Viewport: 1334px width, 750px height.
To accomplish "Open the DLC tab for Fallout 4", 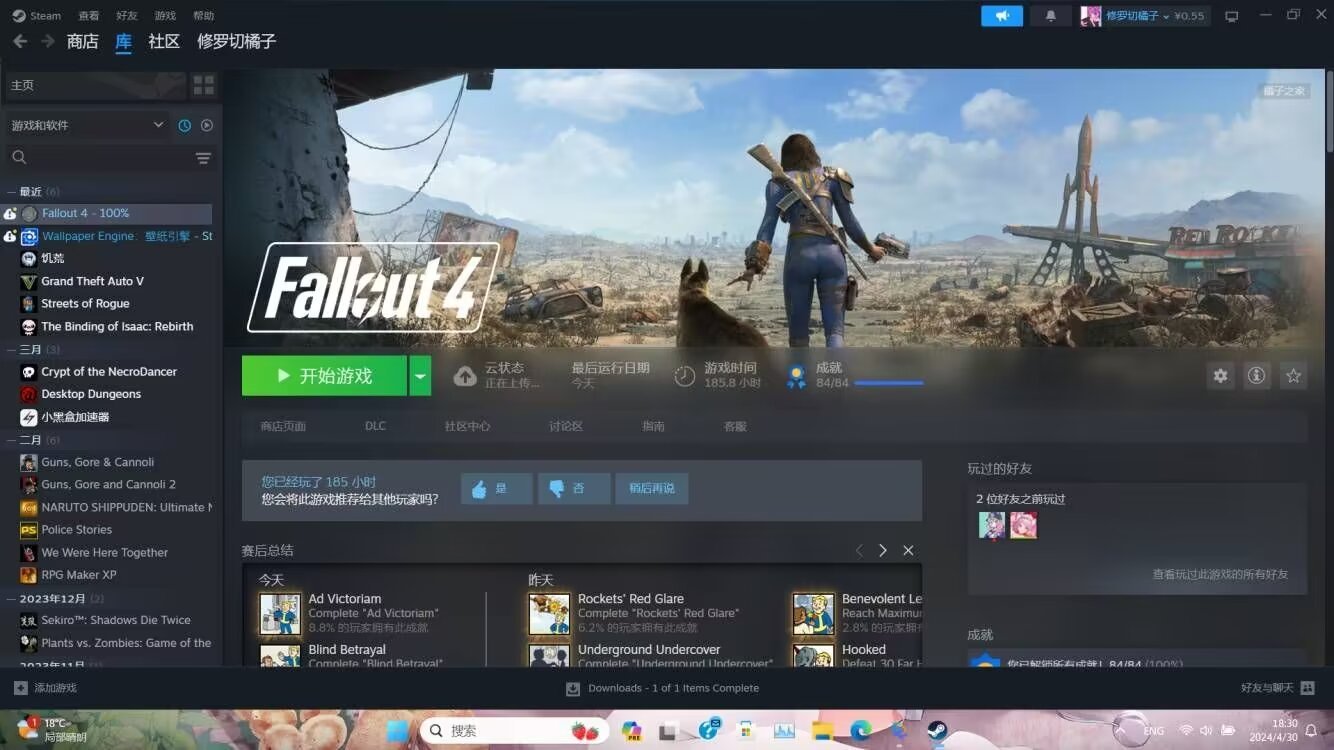I will 375,426.
